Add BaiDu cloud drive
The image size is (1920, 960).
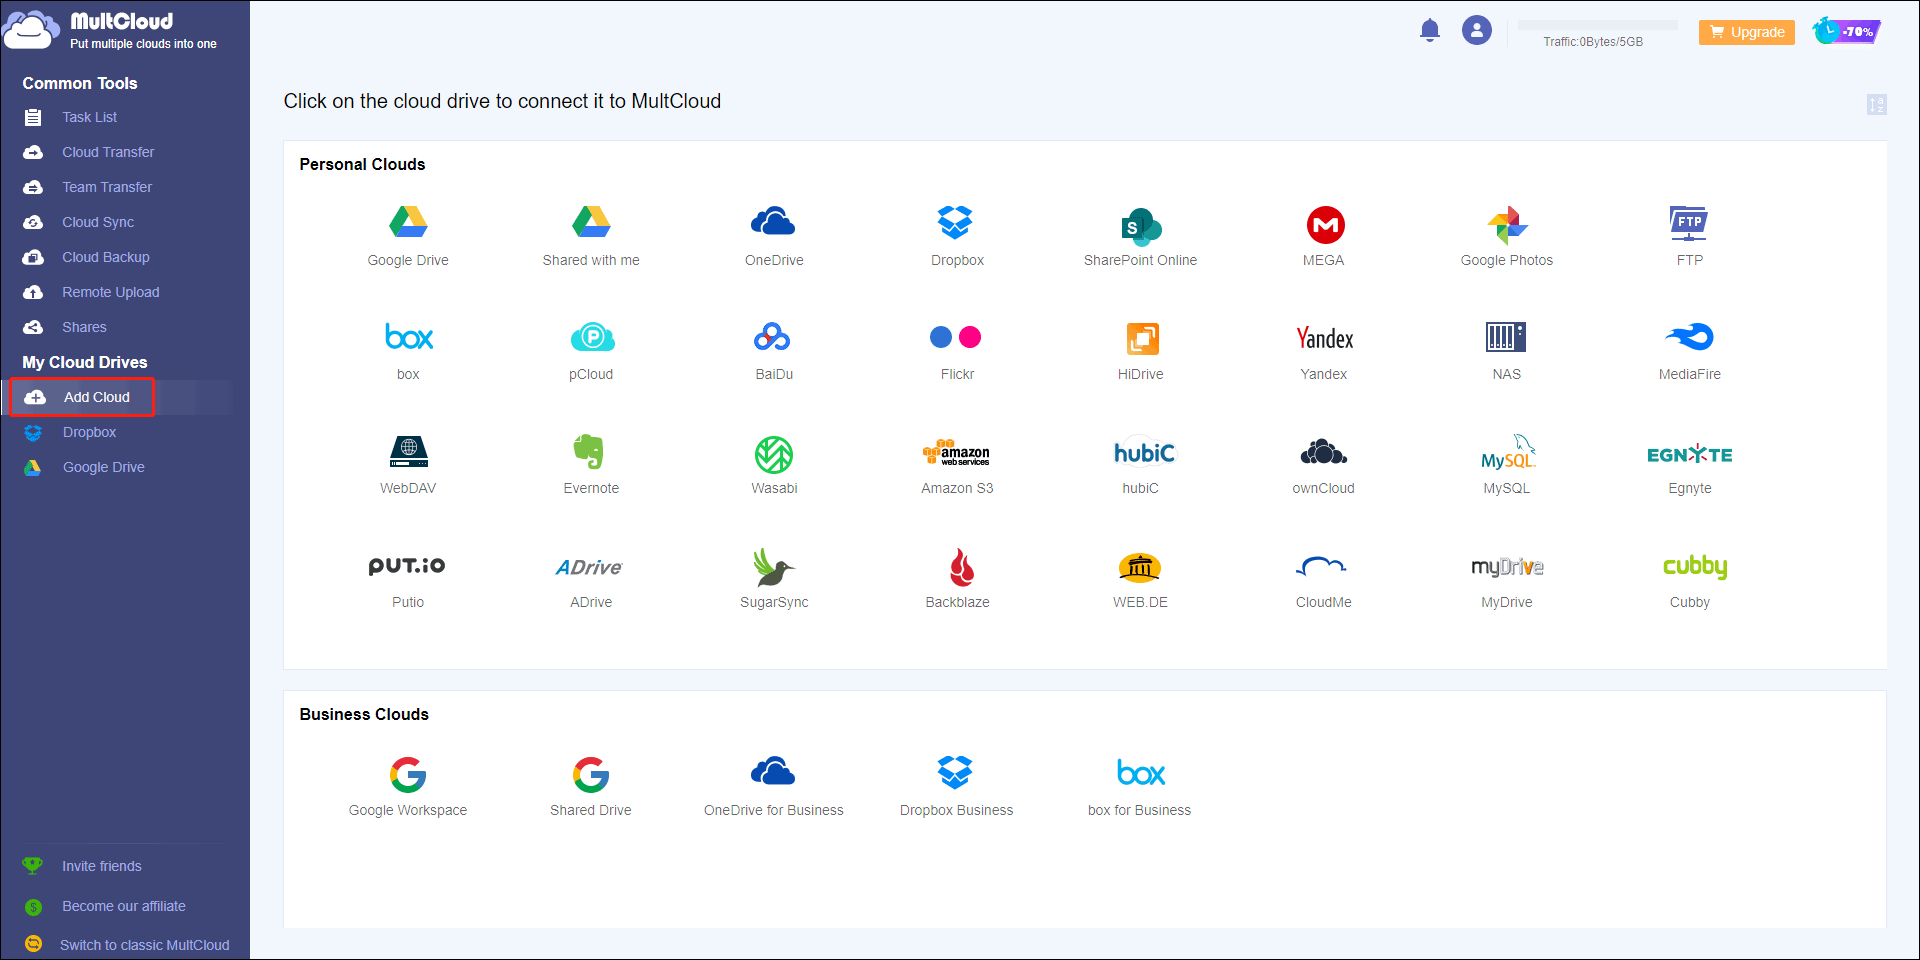point(772,337)
